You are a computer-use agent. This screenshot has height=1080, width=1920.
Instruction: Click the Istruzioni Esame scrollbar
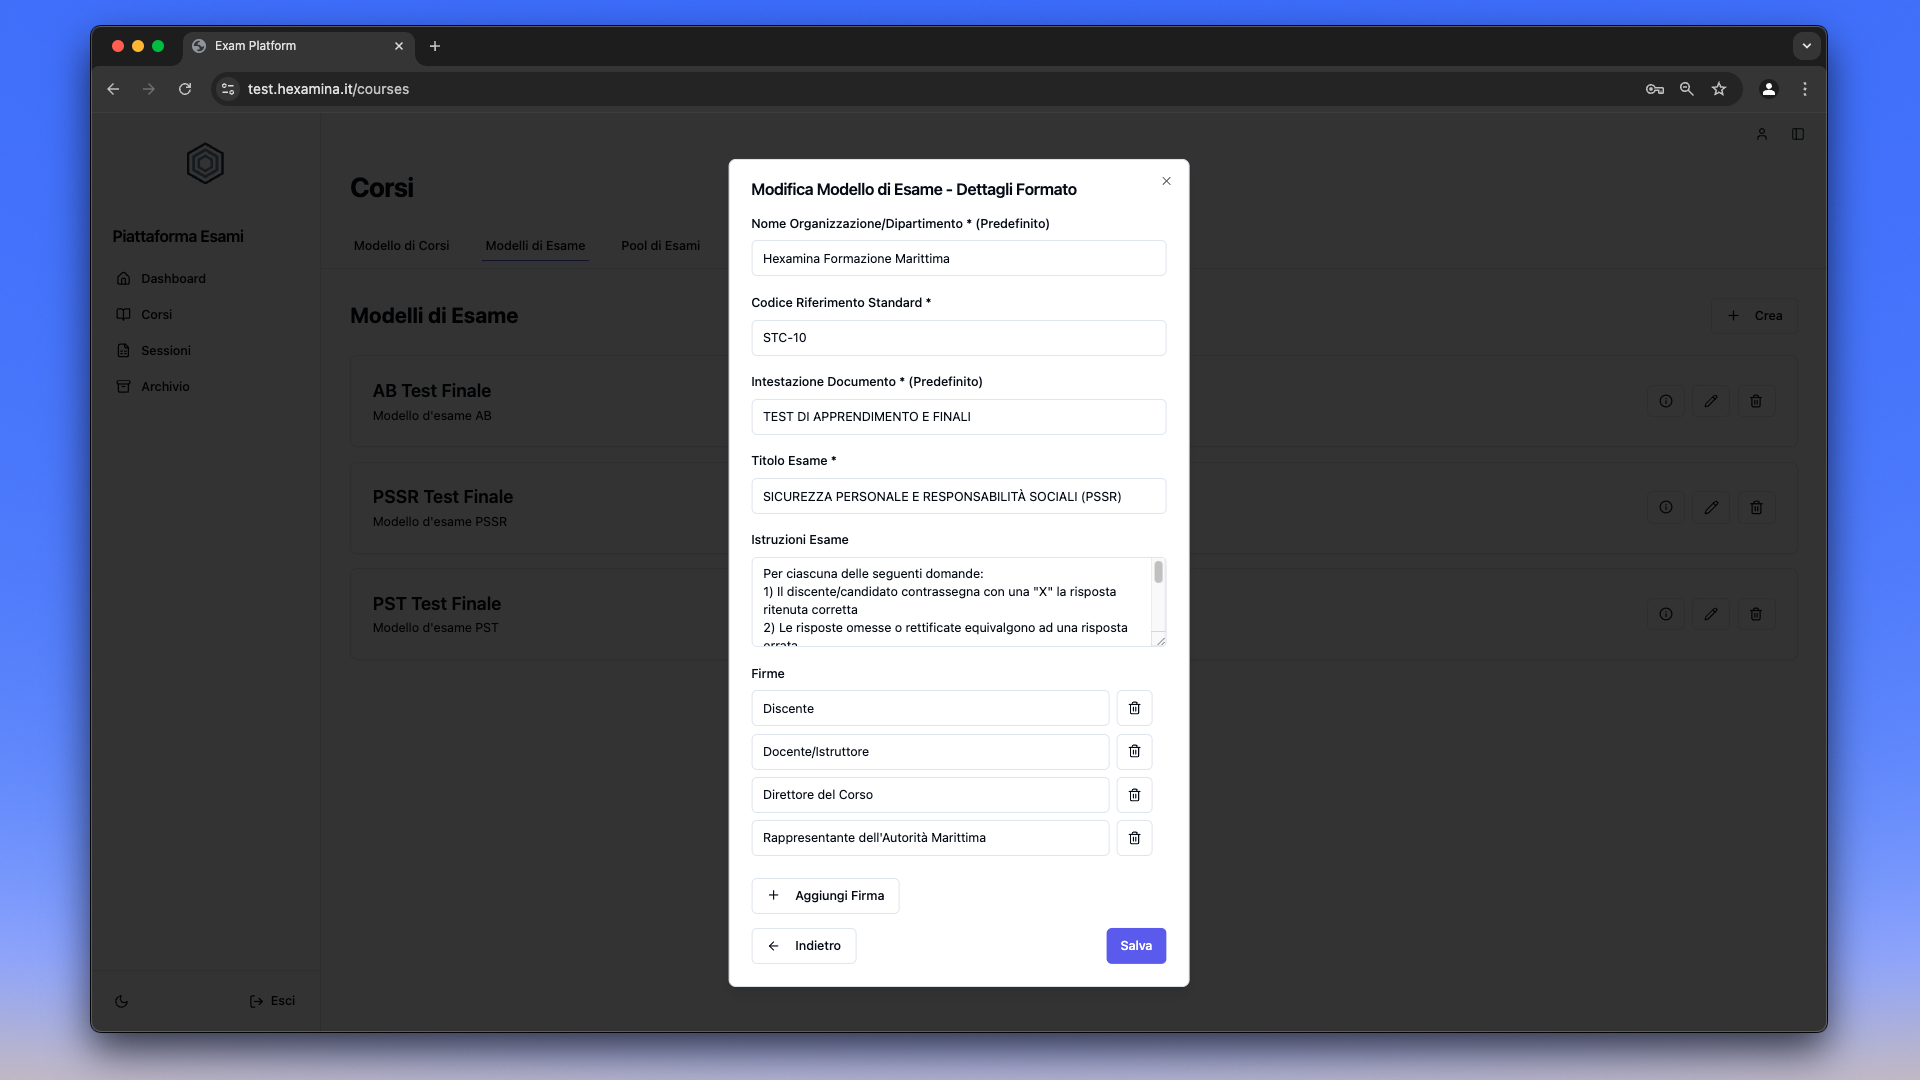coord(1158,573)
